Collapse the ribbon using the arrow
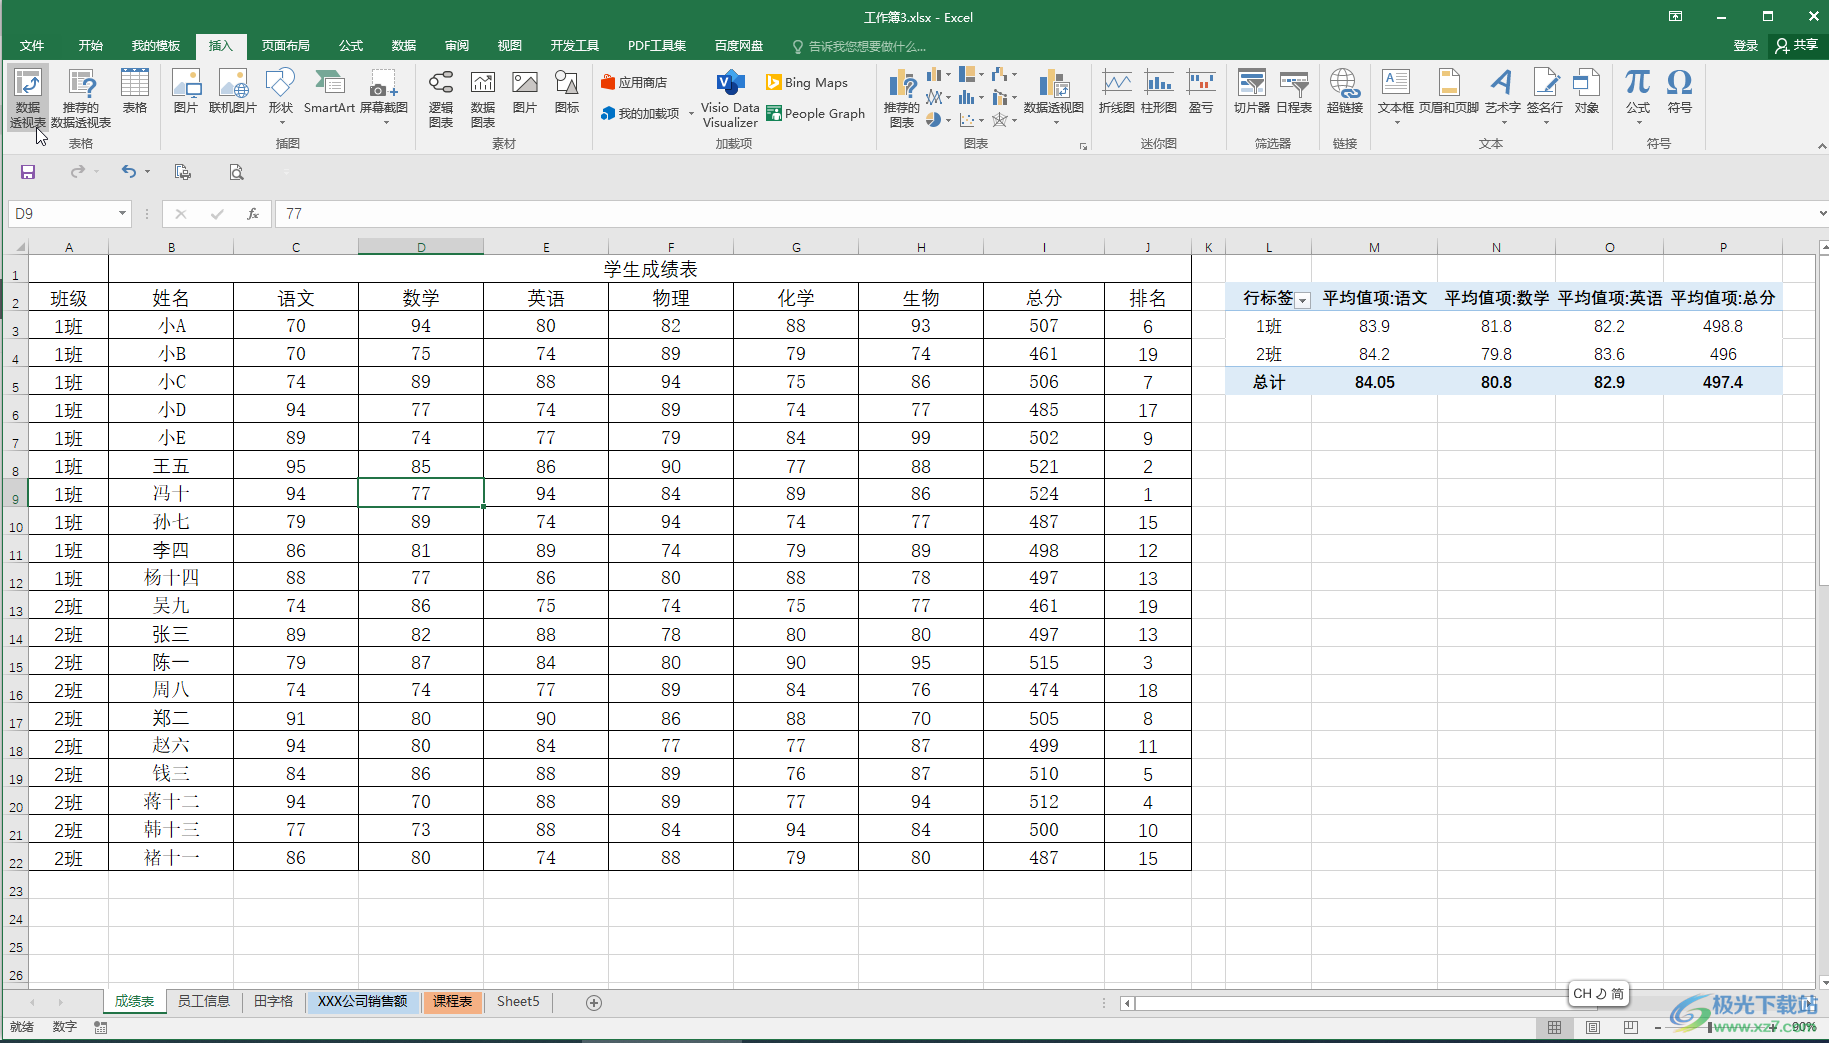 [1821, 146]
